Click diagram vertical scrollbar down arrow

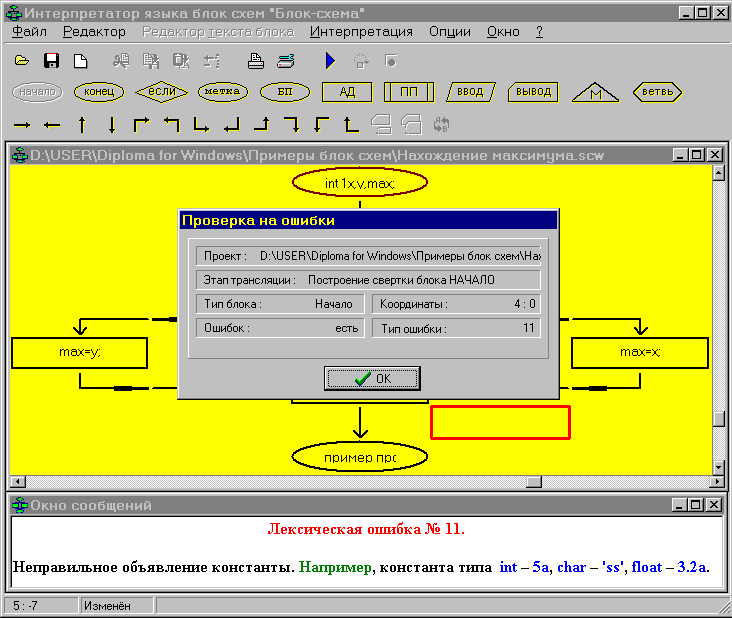click(x=717, y=467)
